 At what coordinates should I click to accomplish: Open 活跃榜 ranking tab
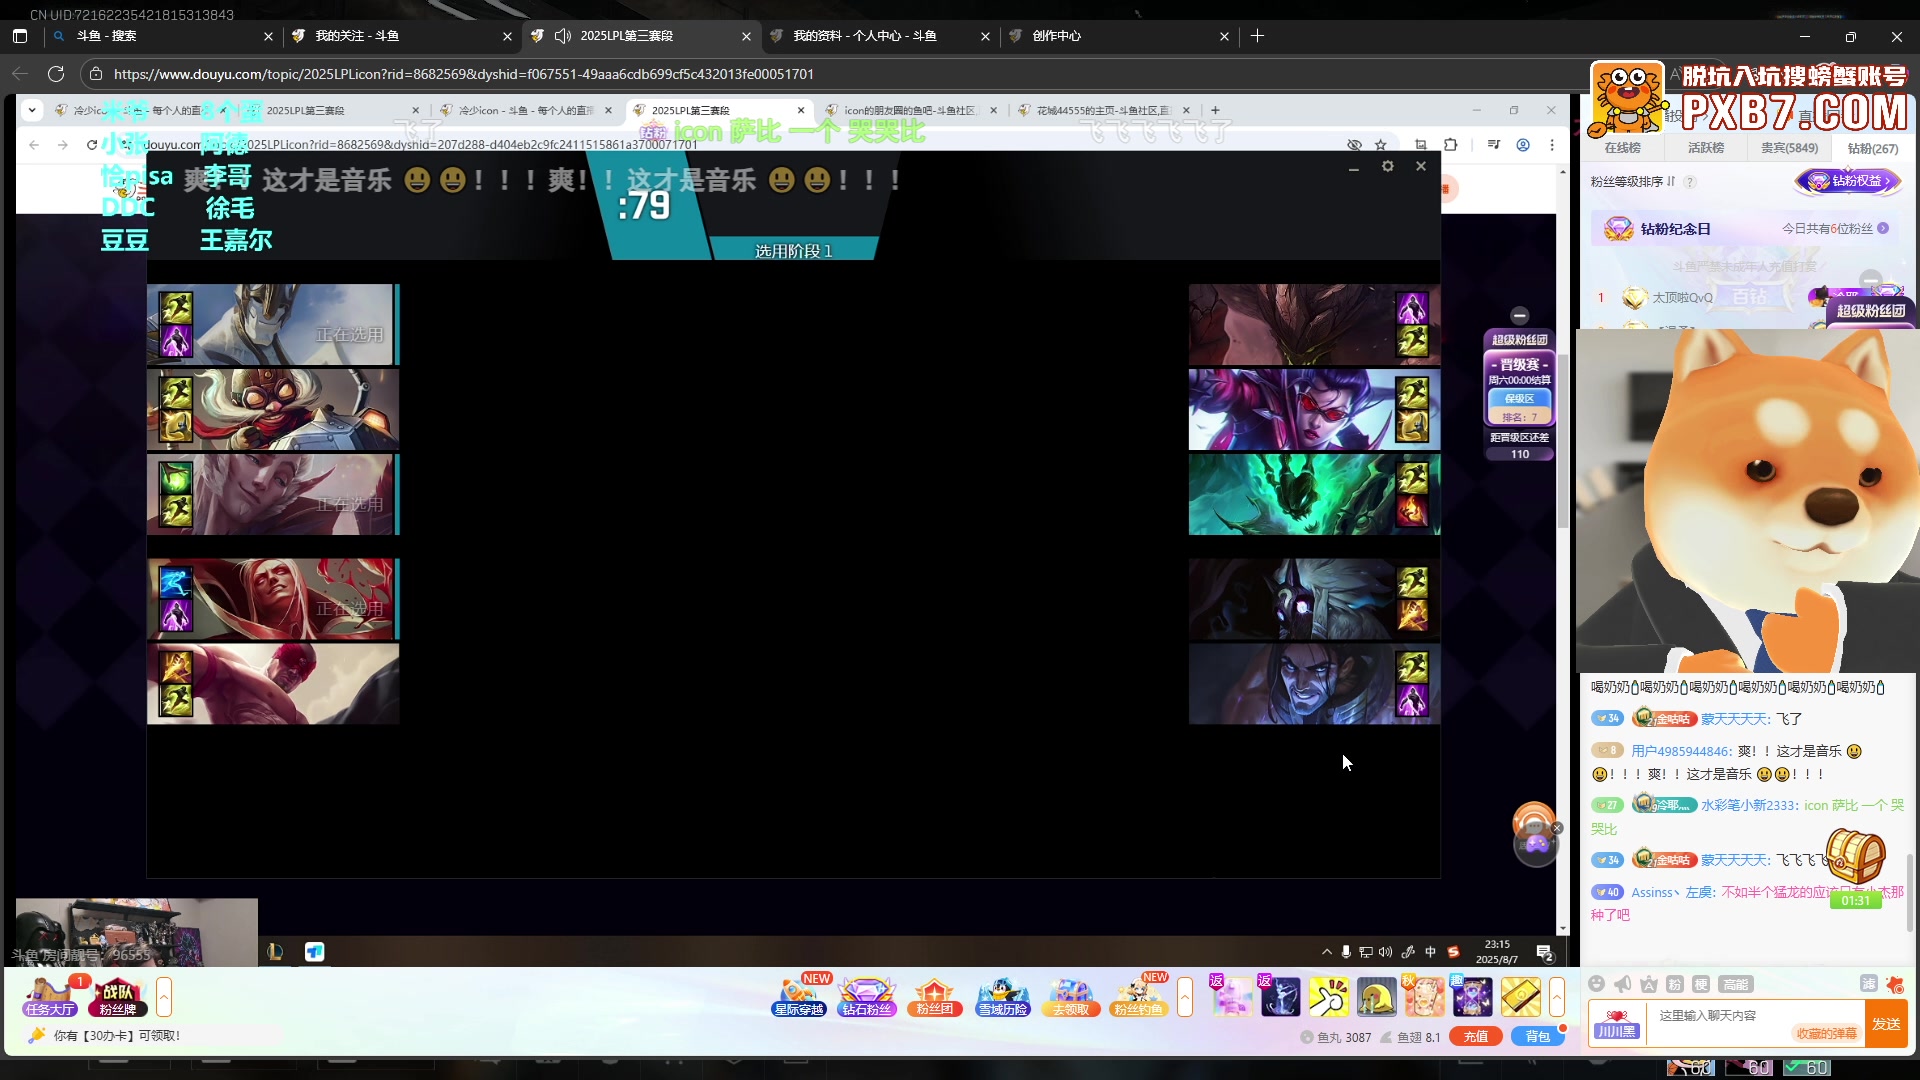pos(1705,148)
